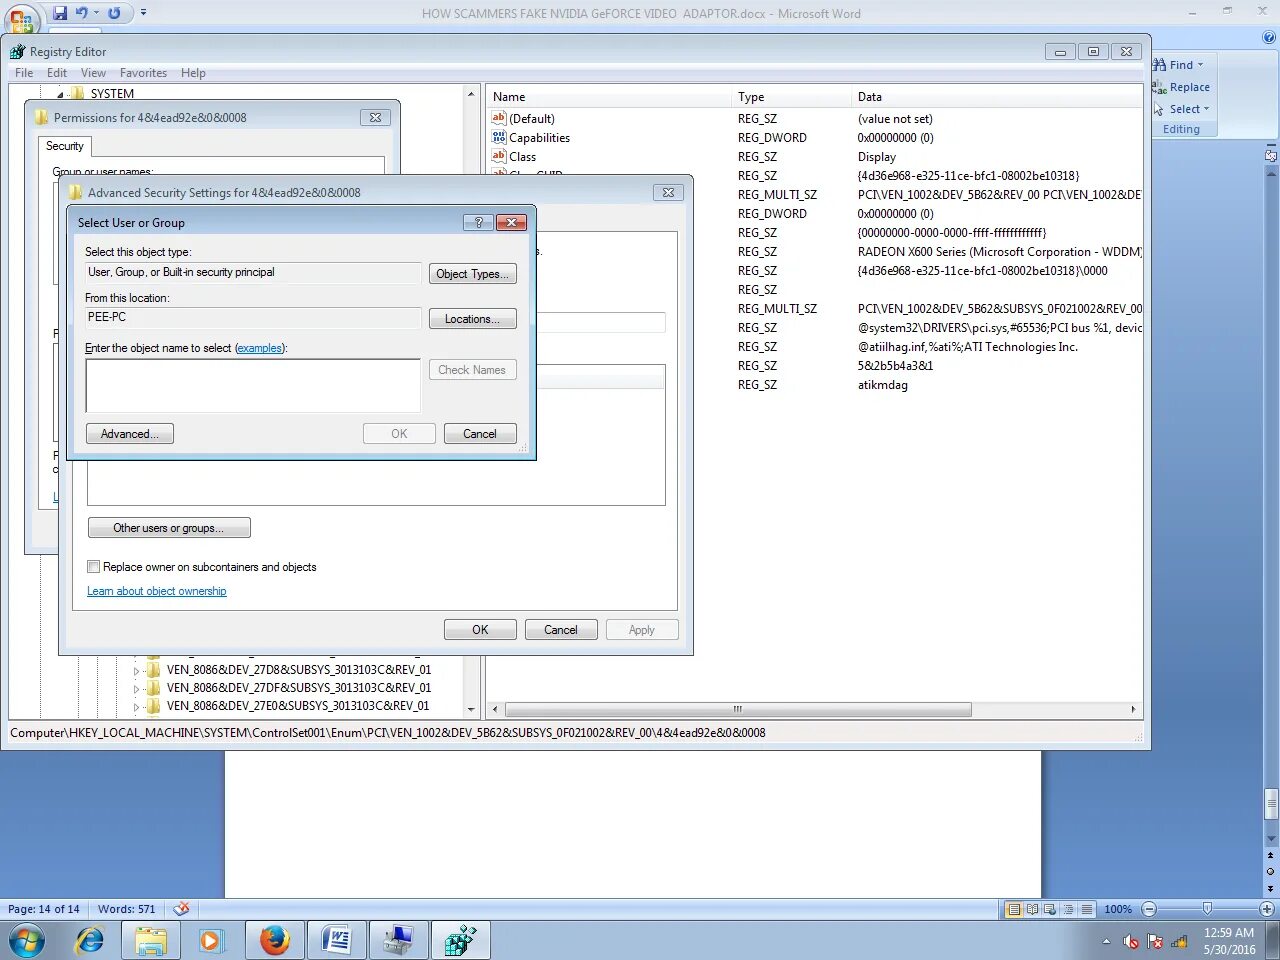Viewport: 1280px width, 960px height.
Task: Click Other users or groups button
Action: click(x=169, y=528)
